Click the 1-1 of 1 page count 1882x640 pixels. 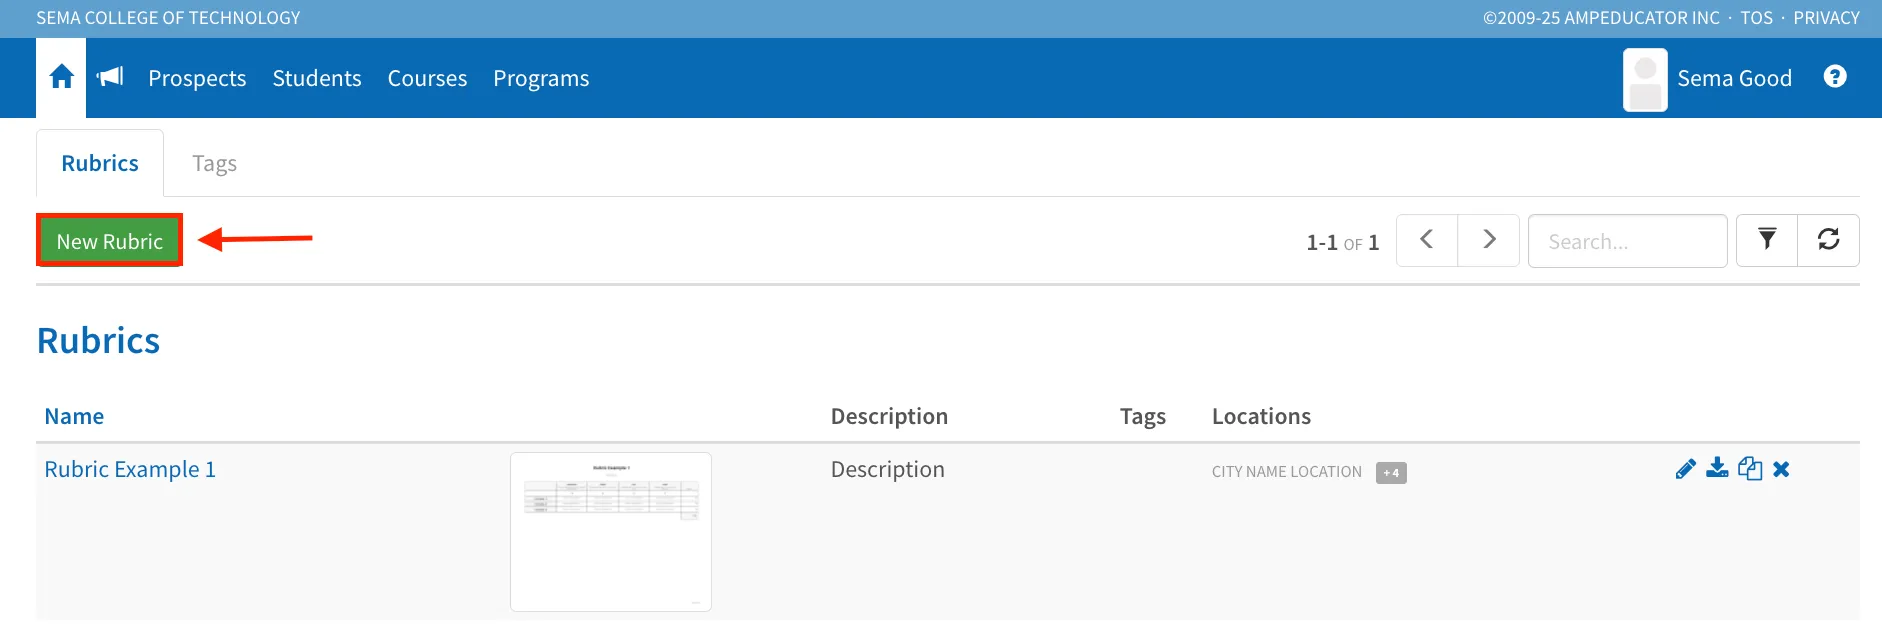click(x=1343, y=242)
